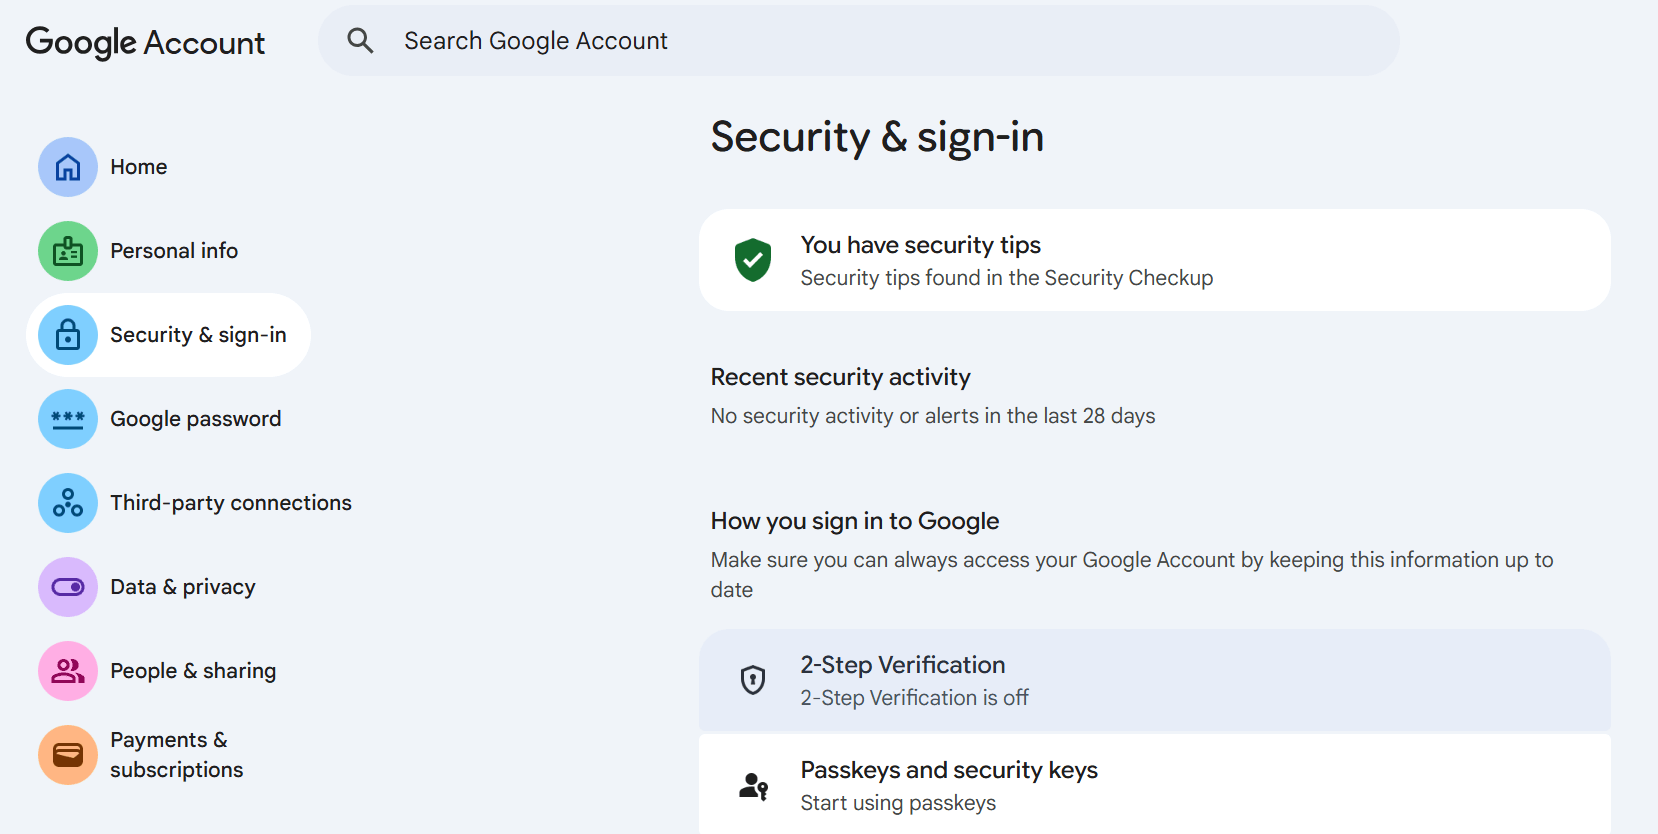The height and width of the screenshot is (834, 1658).
Task: Click the 2-Step Verification shield icon
Action: tap(753, 680)
